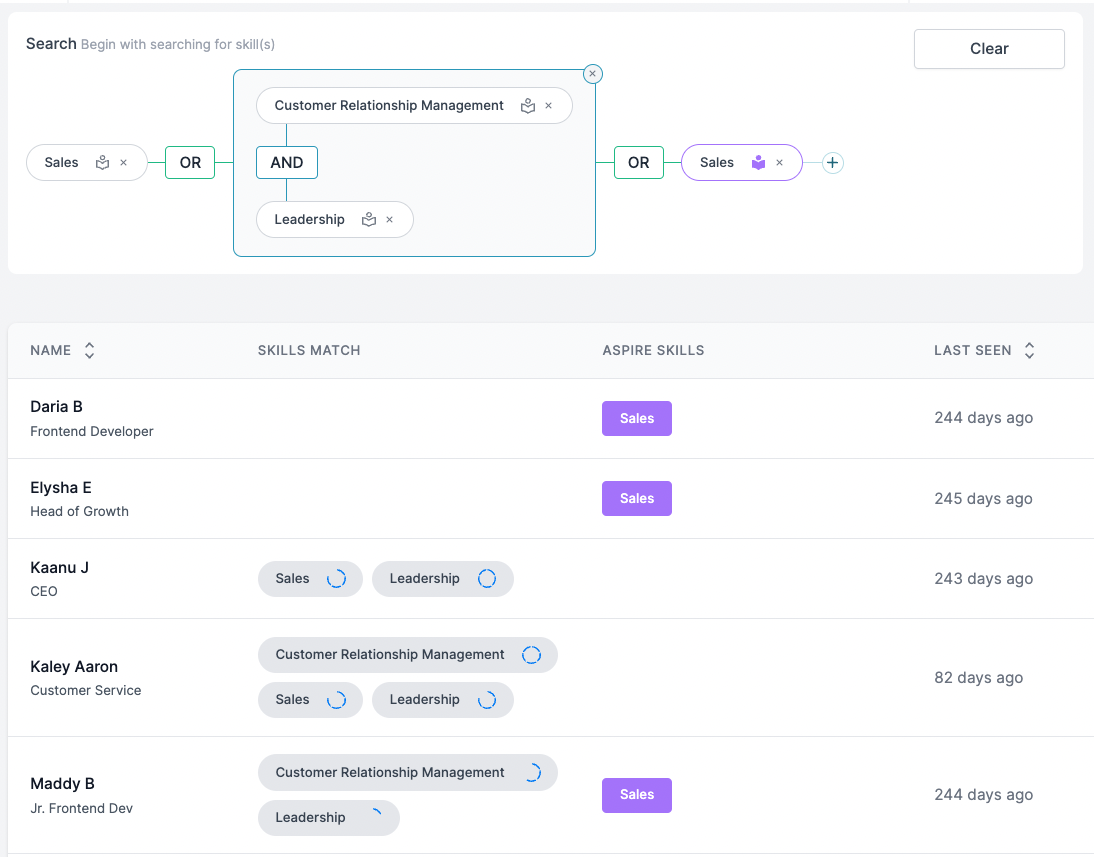Screen dimensions: 1094x857
Task: Toggle the OR operator after first Sales chip
Action: click(190, 163)
